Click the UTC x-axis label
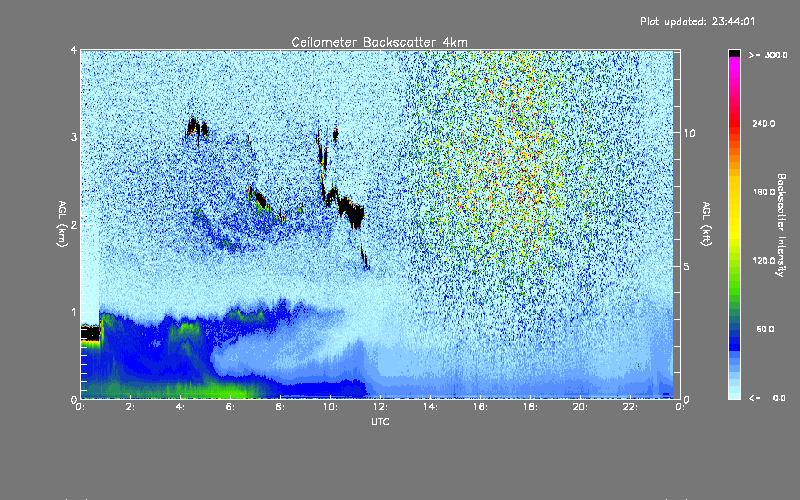 380,421
